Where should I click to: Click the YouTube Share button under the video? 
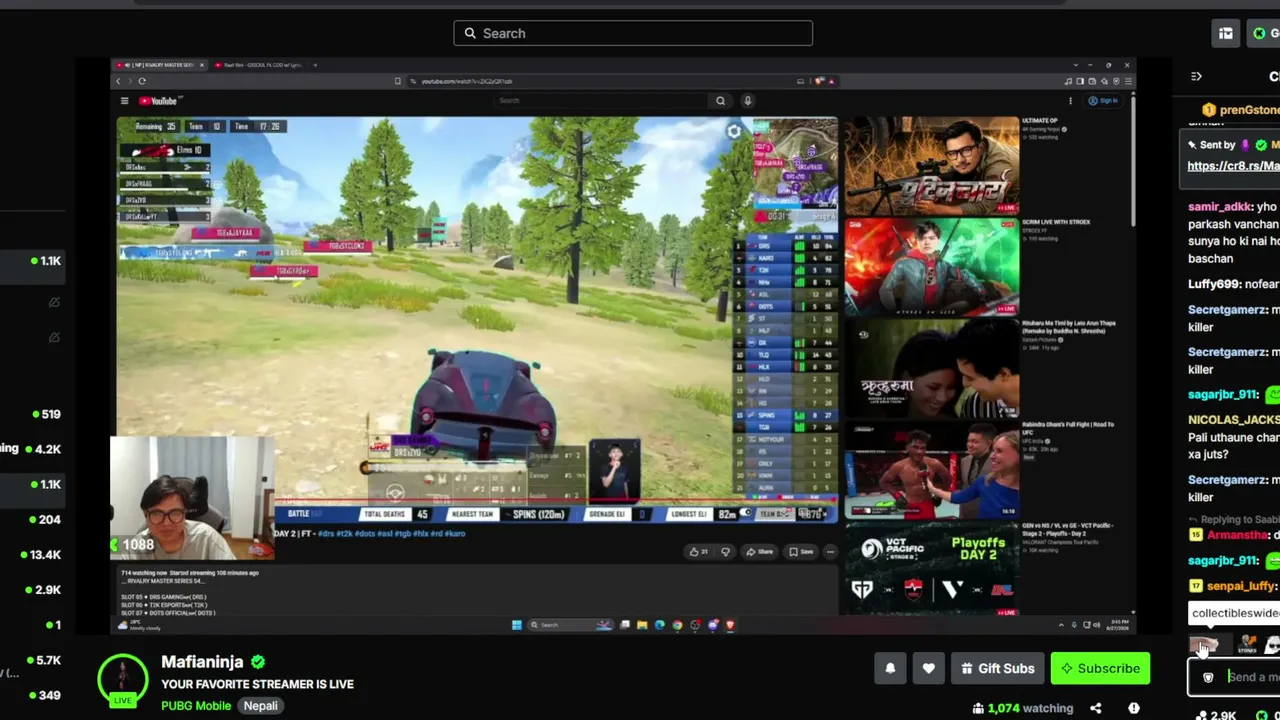point(760,551)
